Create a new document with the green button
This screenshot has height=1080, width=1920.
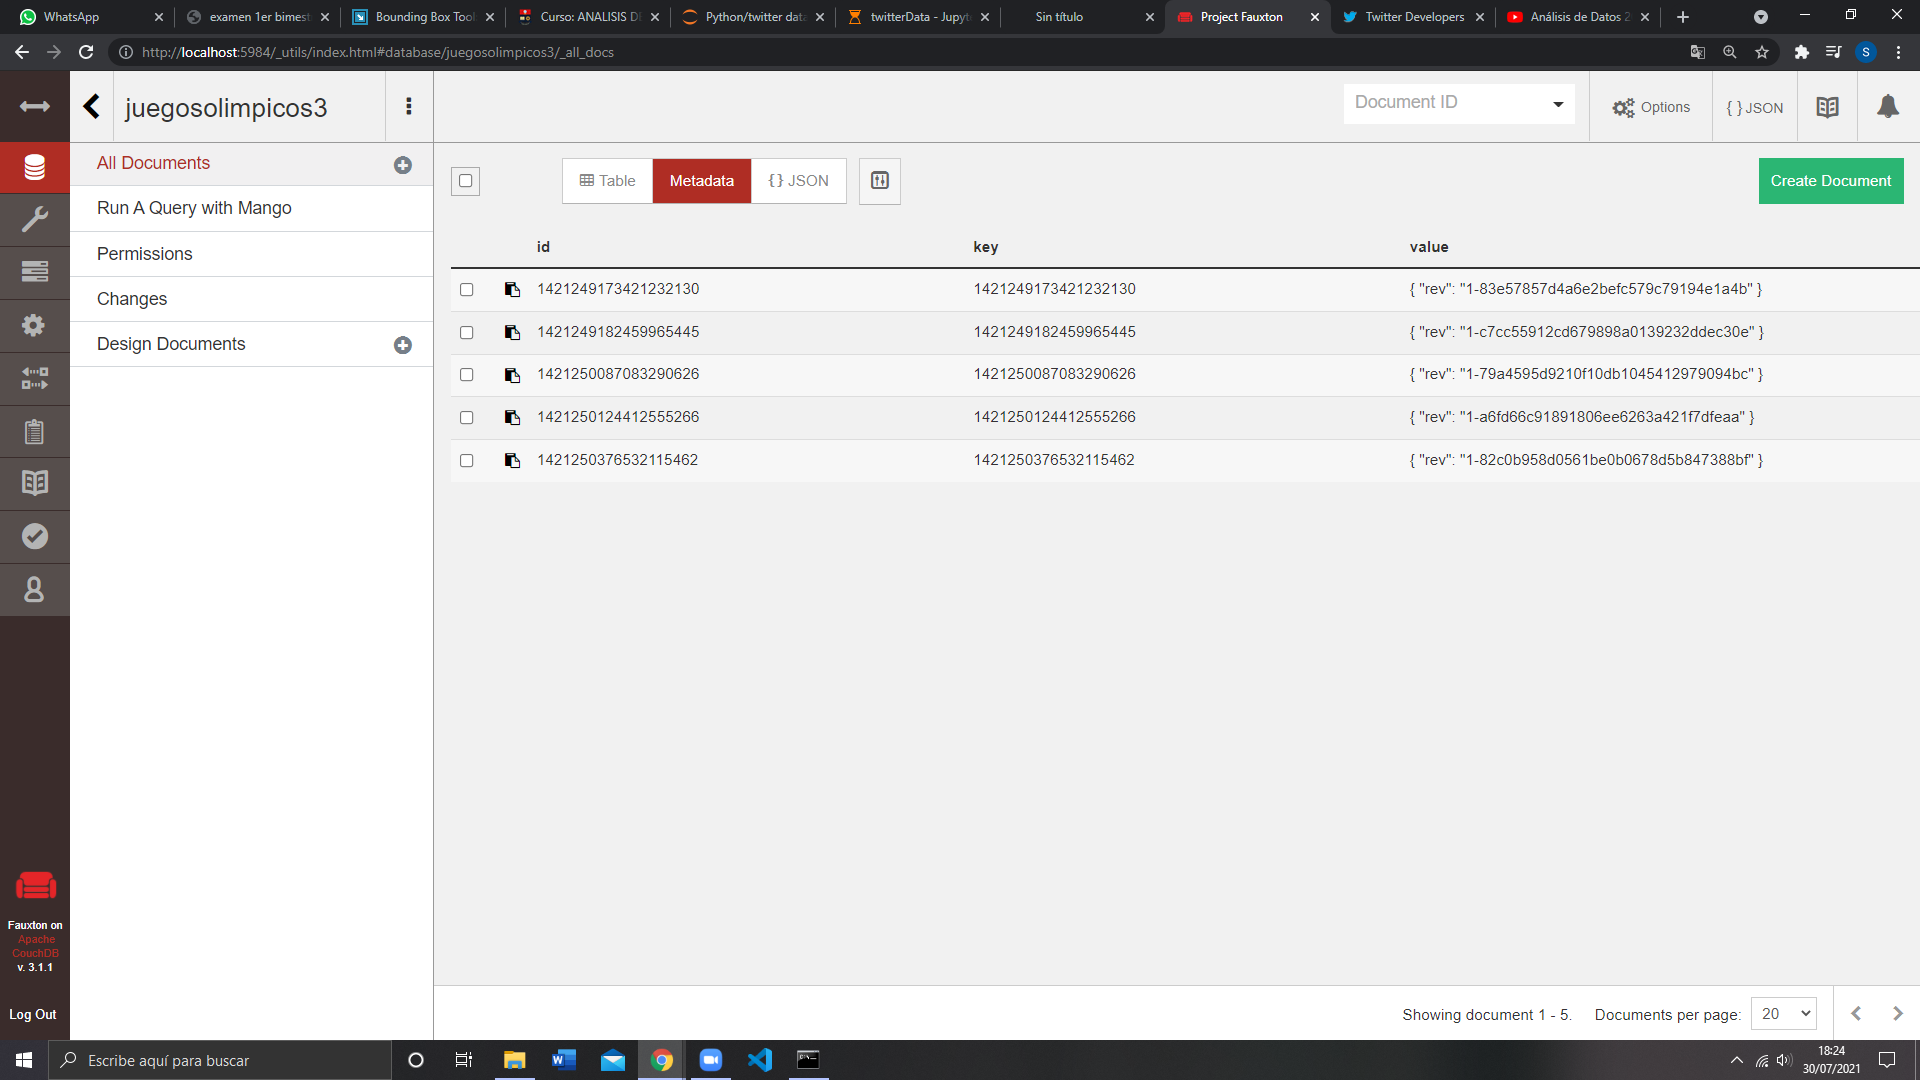coord(1830,181)
